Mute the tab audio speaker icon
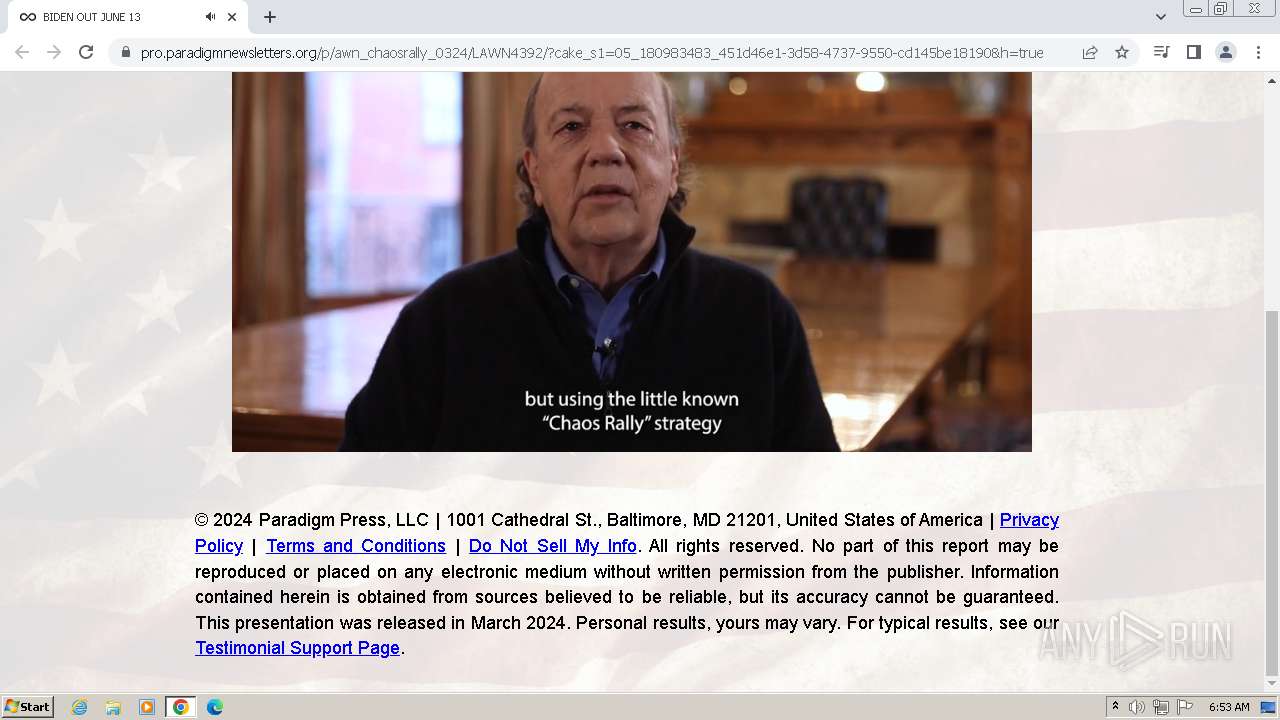The image size is (1280, 720). (x=211, y=17)
